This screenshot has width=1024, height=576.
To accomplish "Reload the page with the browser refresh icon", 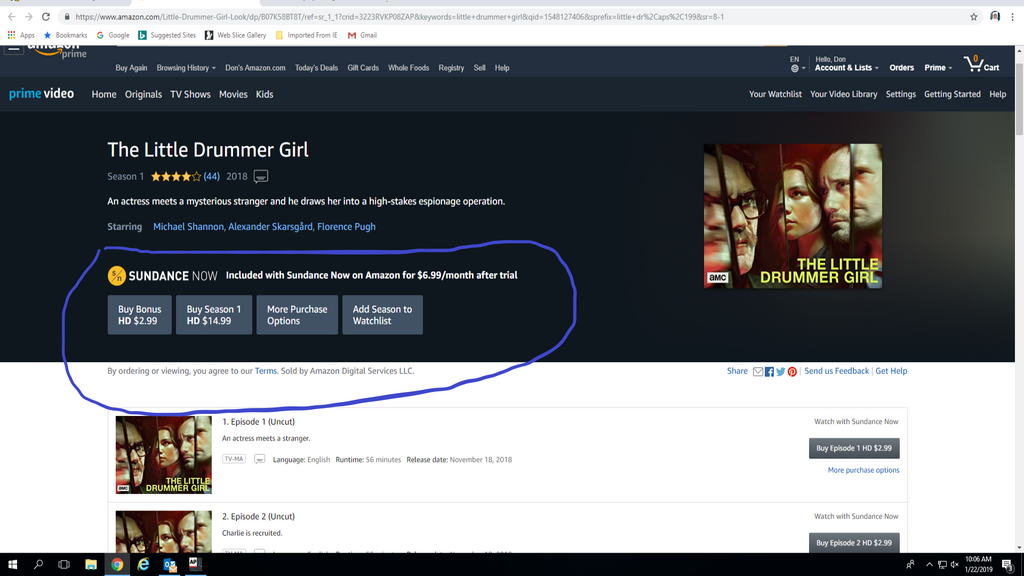I will click(x=46, y=17).
